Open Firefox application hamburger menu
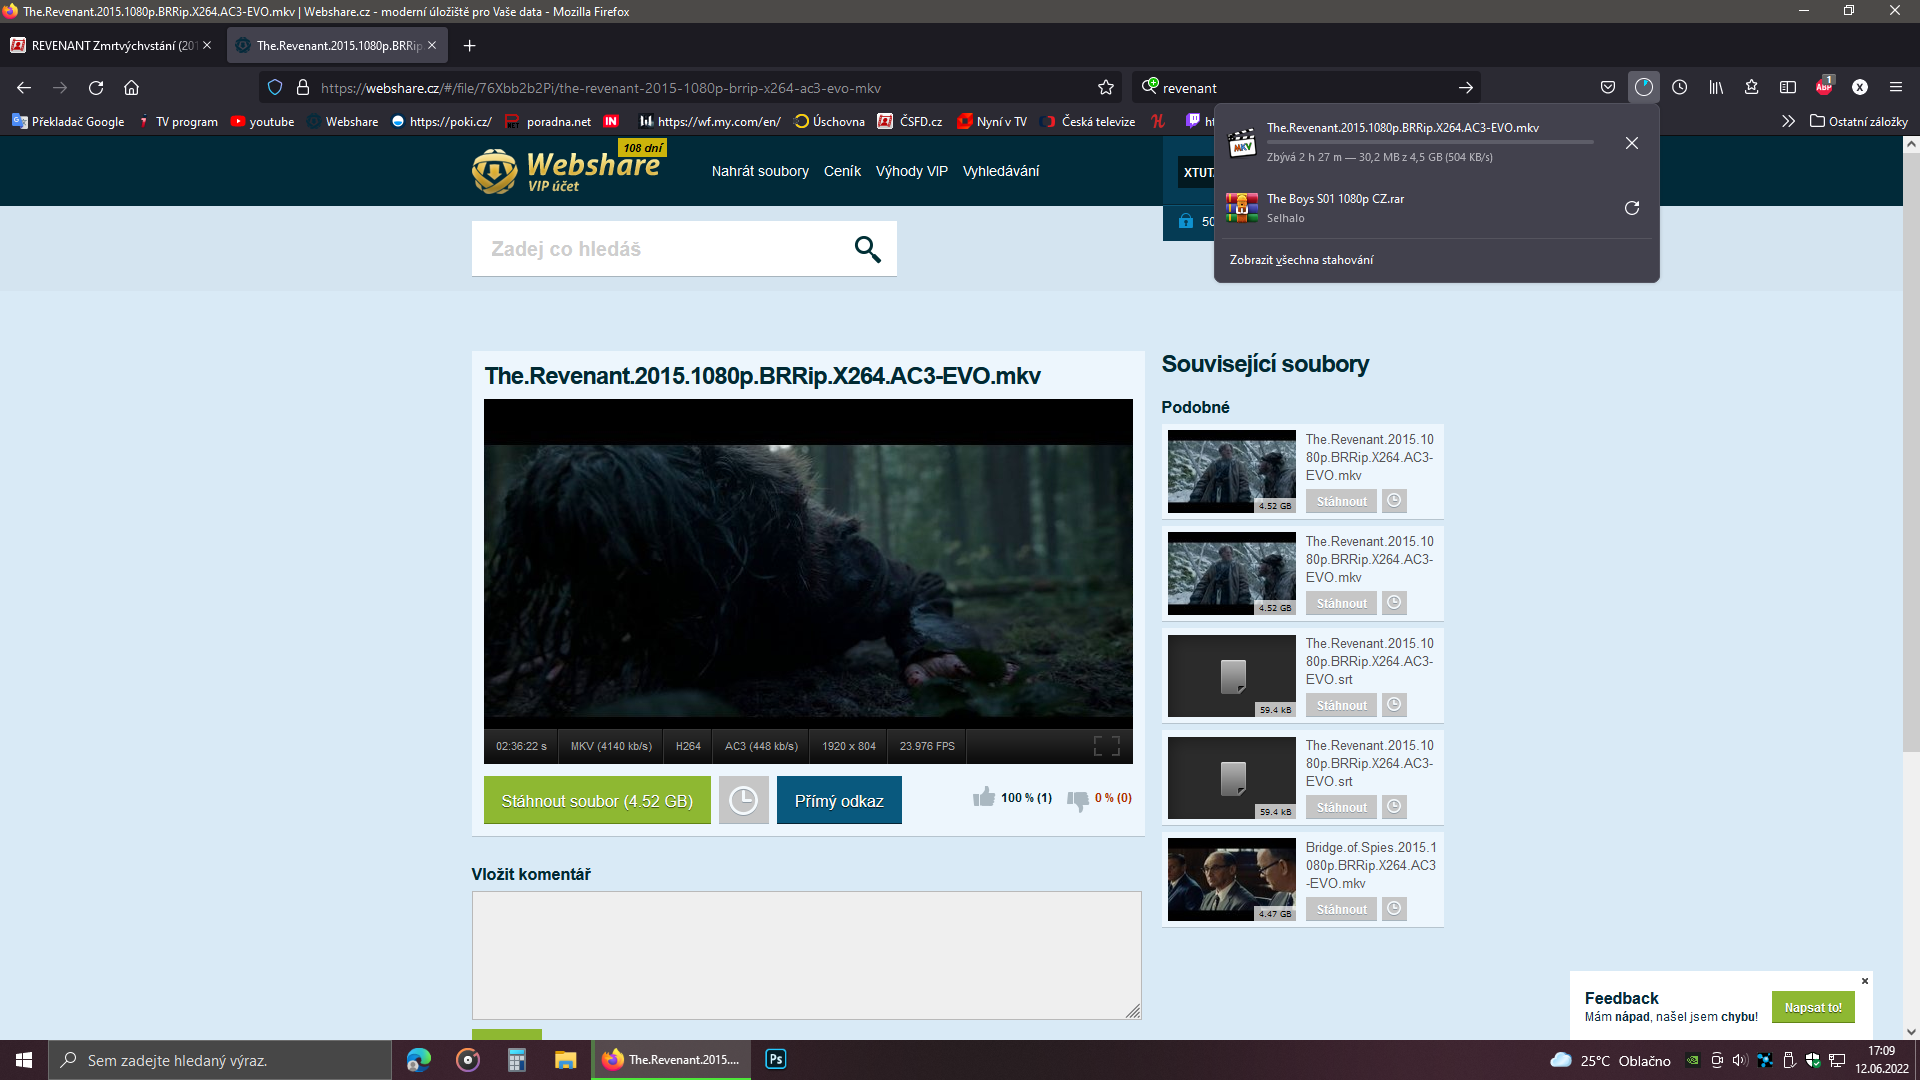Screen dimensions: 1920x1080 tap(1895, 88)
